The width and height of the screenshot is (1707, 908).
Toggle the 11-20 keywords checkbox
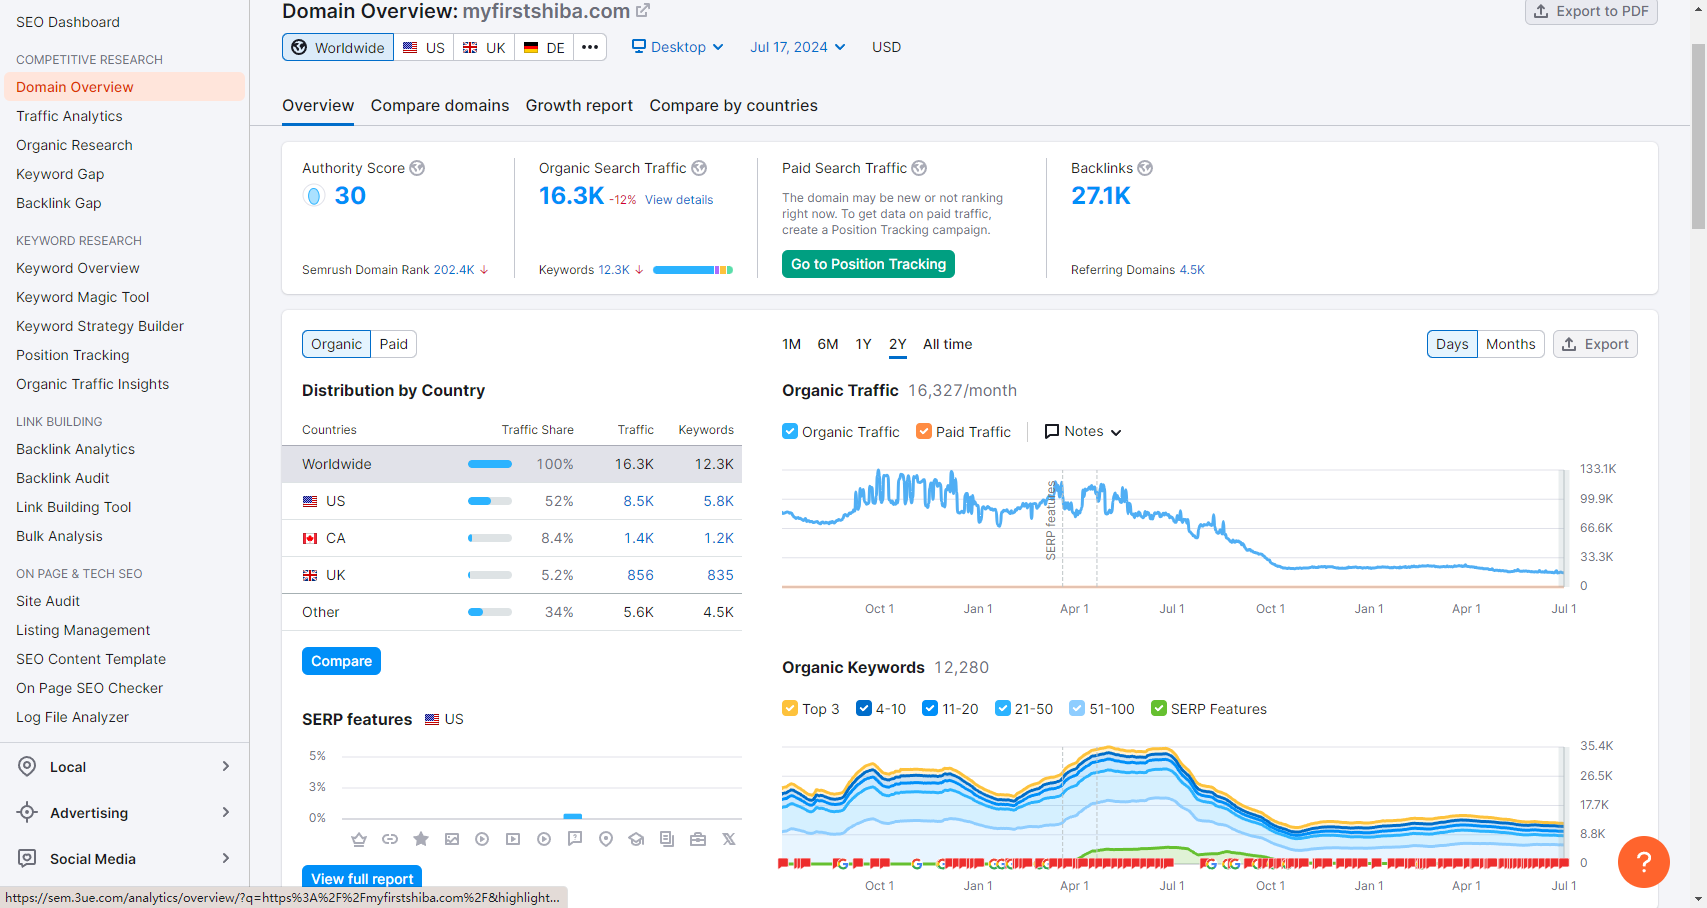(x=930, y=708)
